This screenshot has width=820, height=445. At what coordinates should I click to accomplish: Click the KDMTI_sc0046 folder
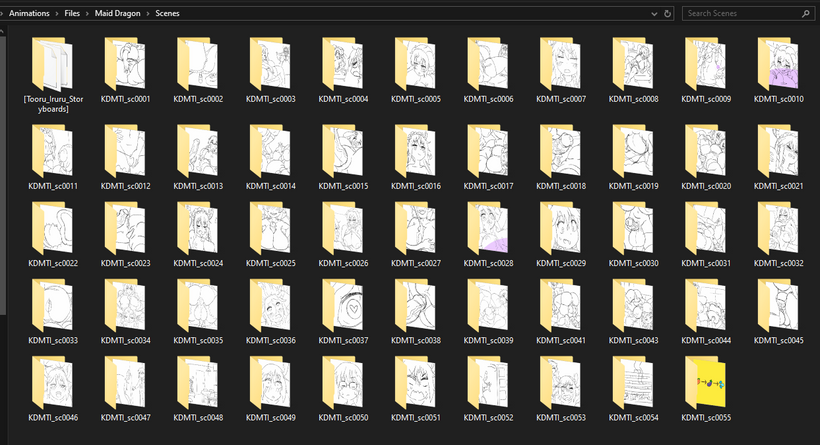pos(52,382)
